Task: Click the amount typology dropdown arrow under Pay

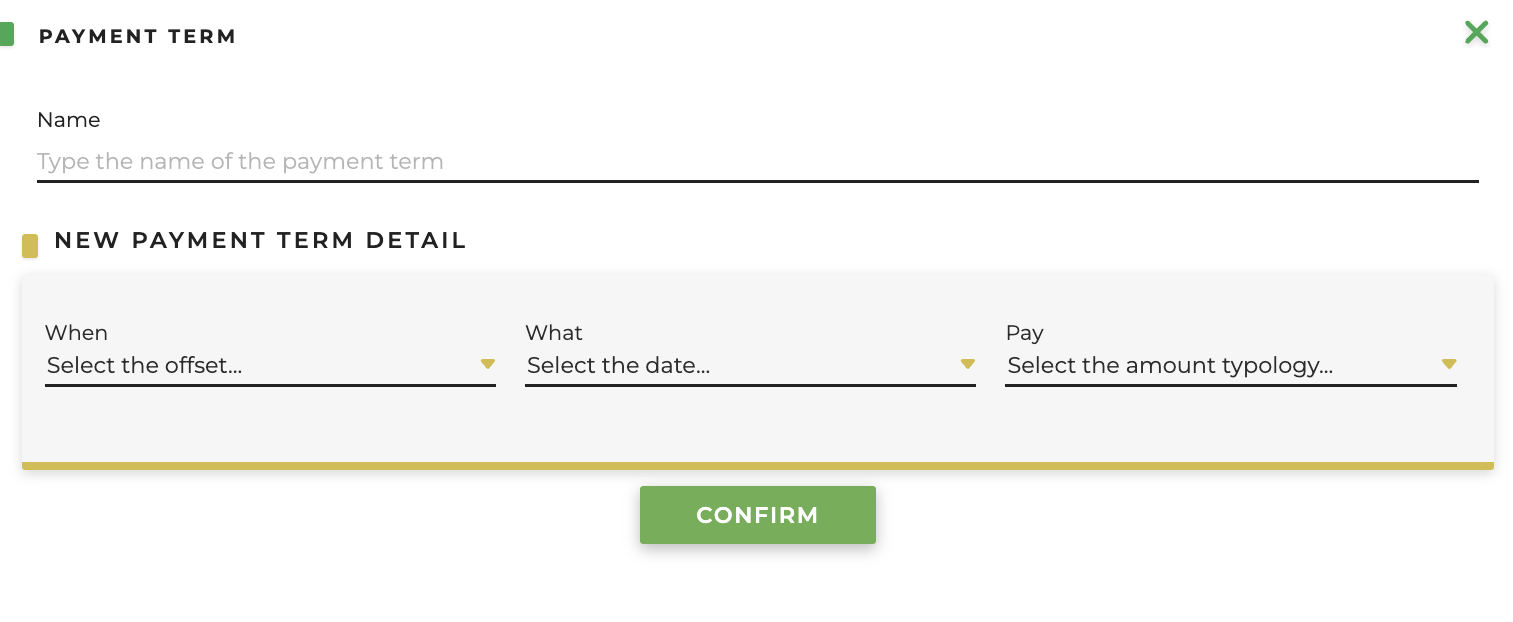Action: [1449, 364]
